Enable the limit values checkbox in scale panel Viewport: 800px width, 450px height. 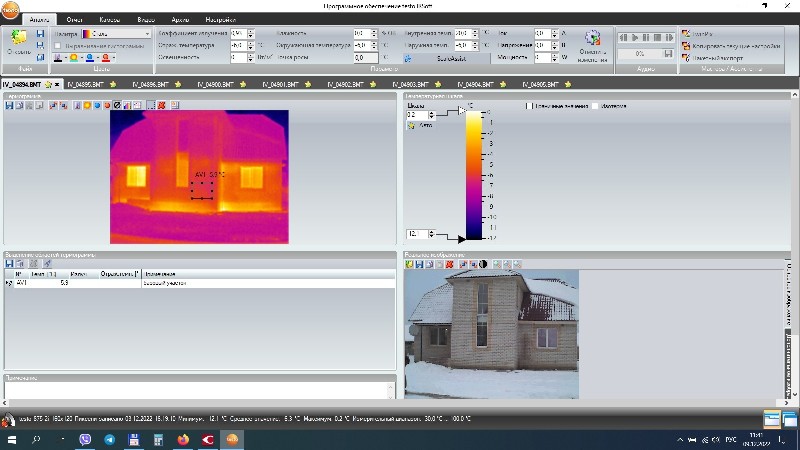pos(530,105)
